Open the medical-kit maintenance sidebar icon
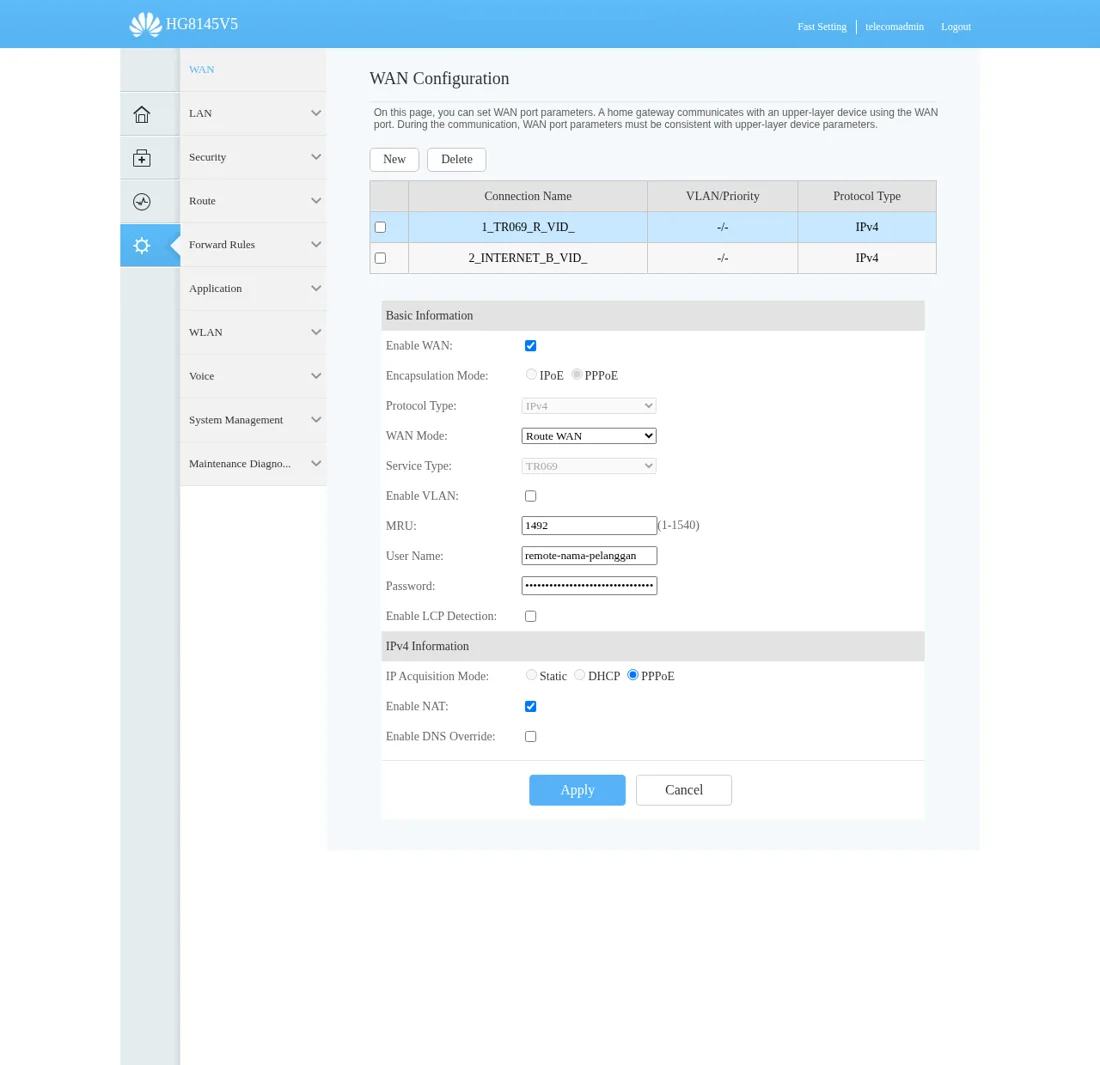 [142, 158]
